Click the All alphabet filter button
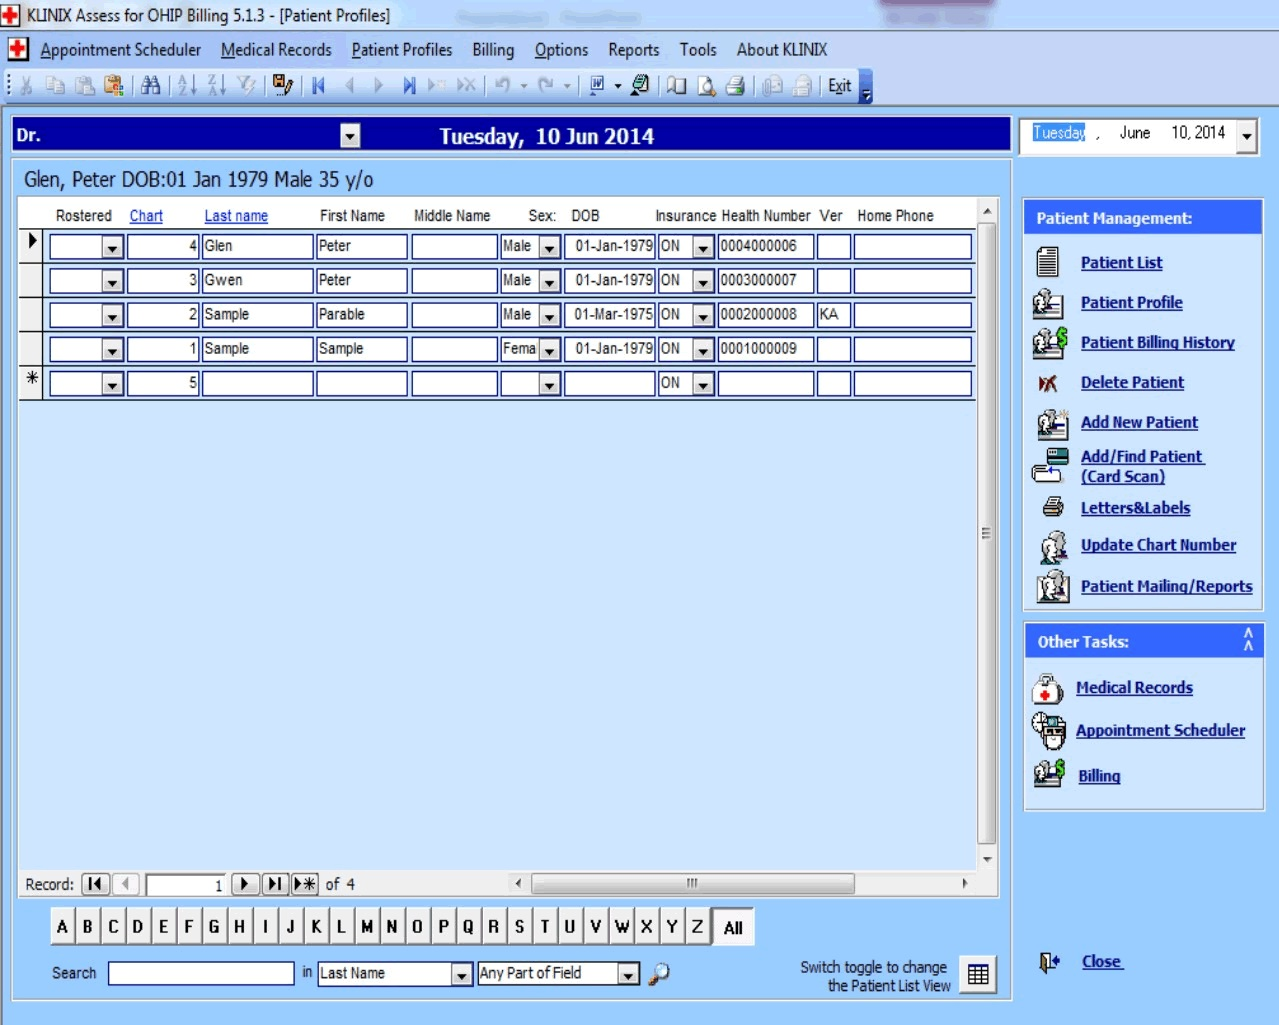Image resolution: width=1279 pixels, height=1025 pixels. point(733,928)
